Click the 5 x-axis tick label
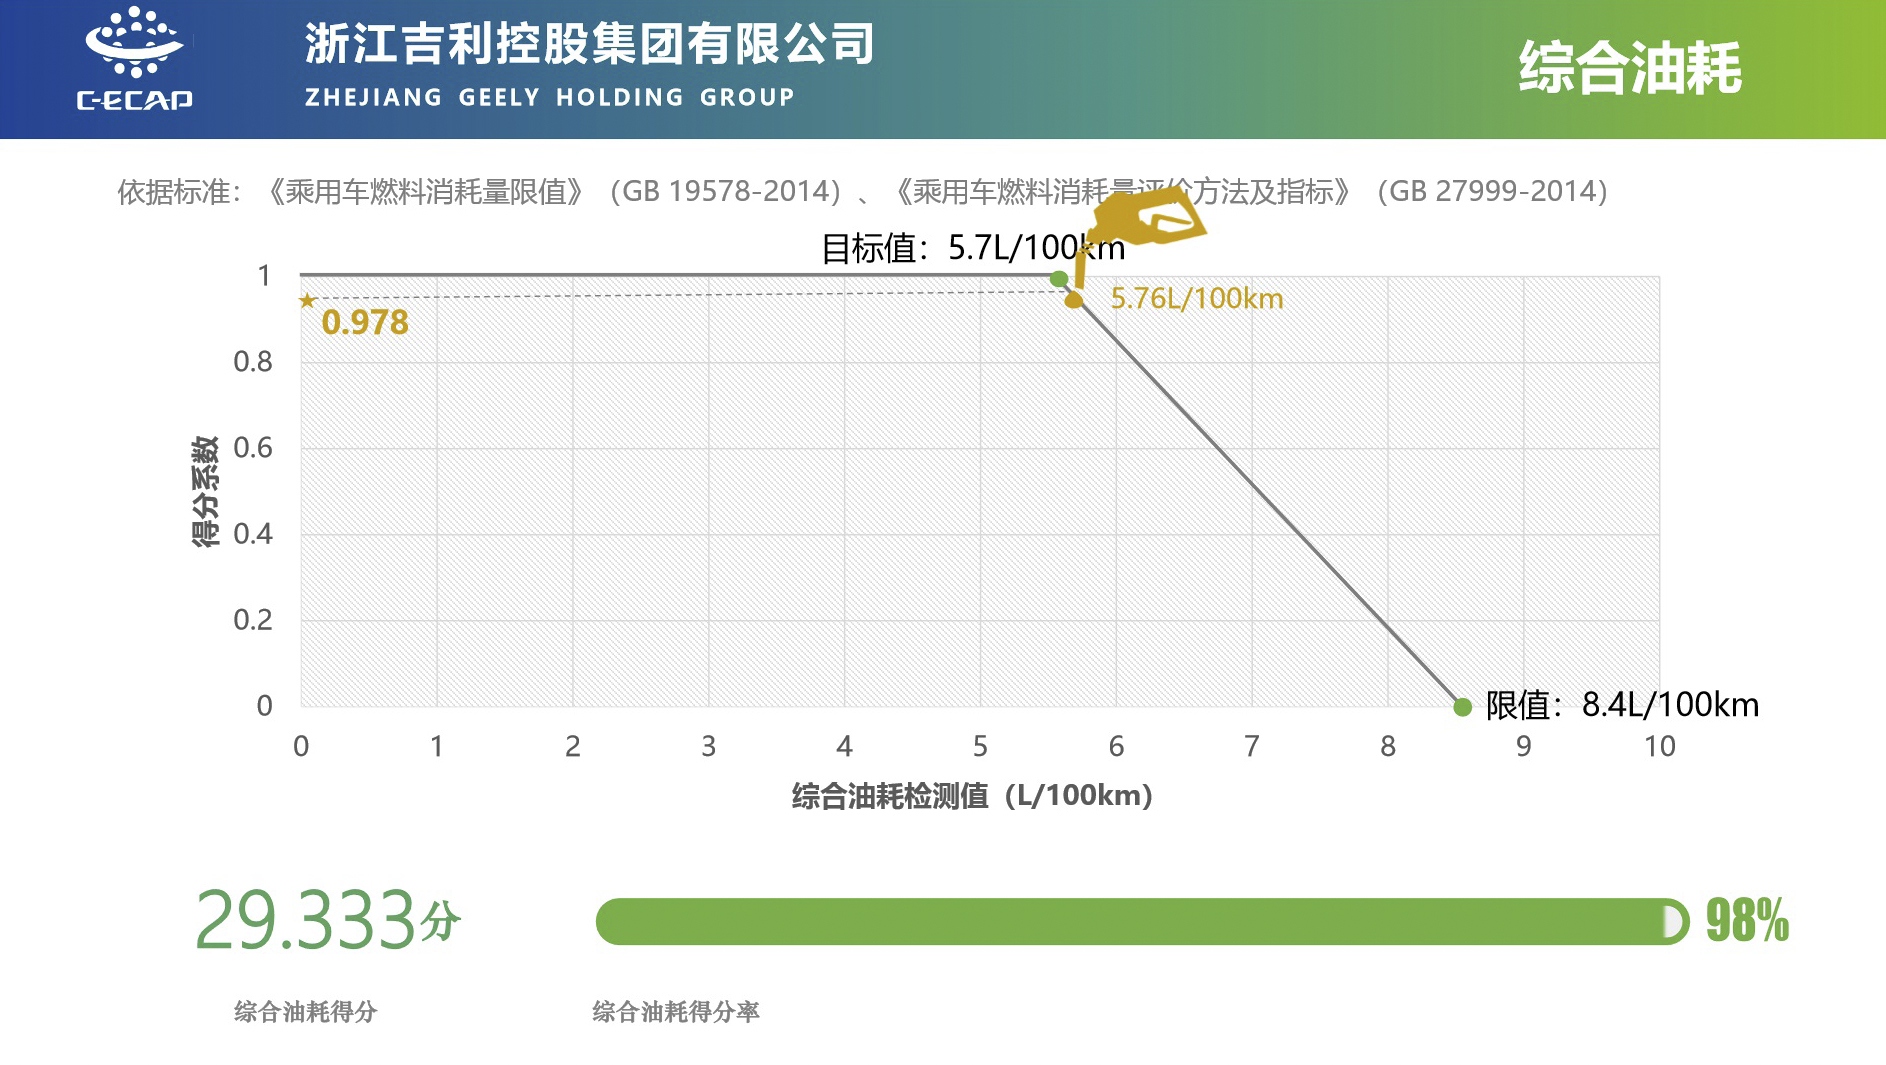 [x=980, y=747]
